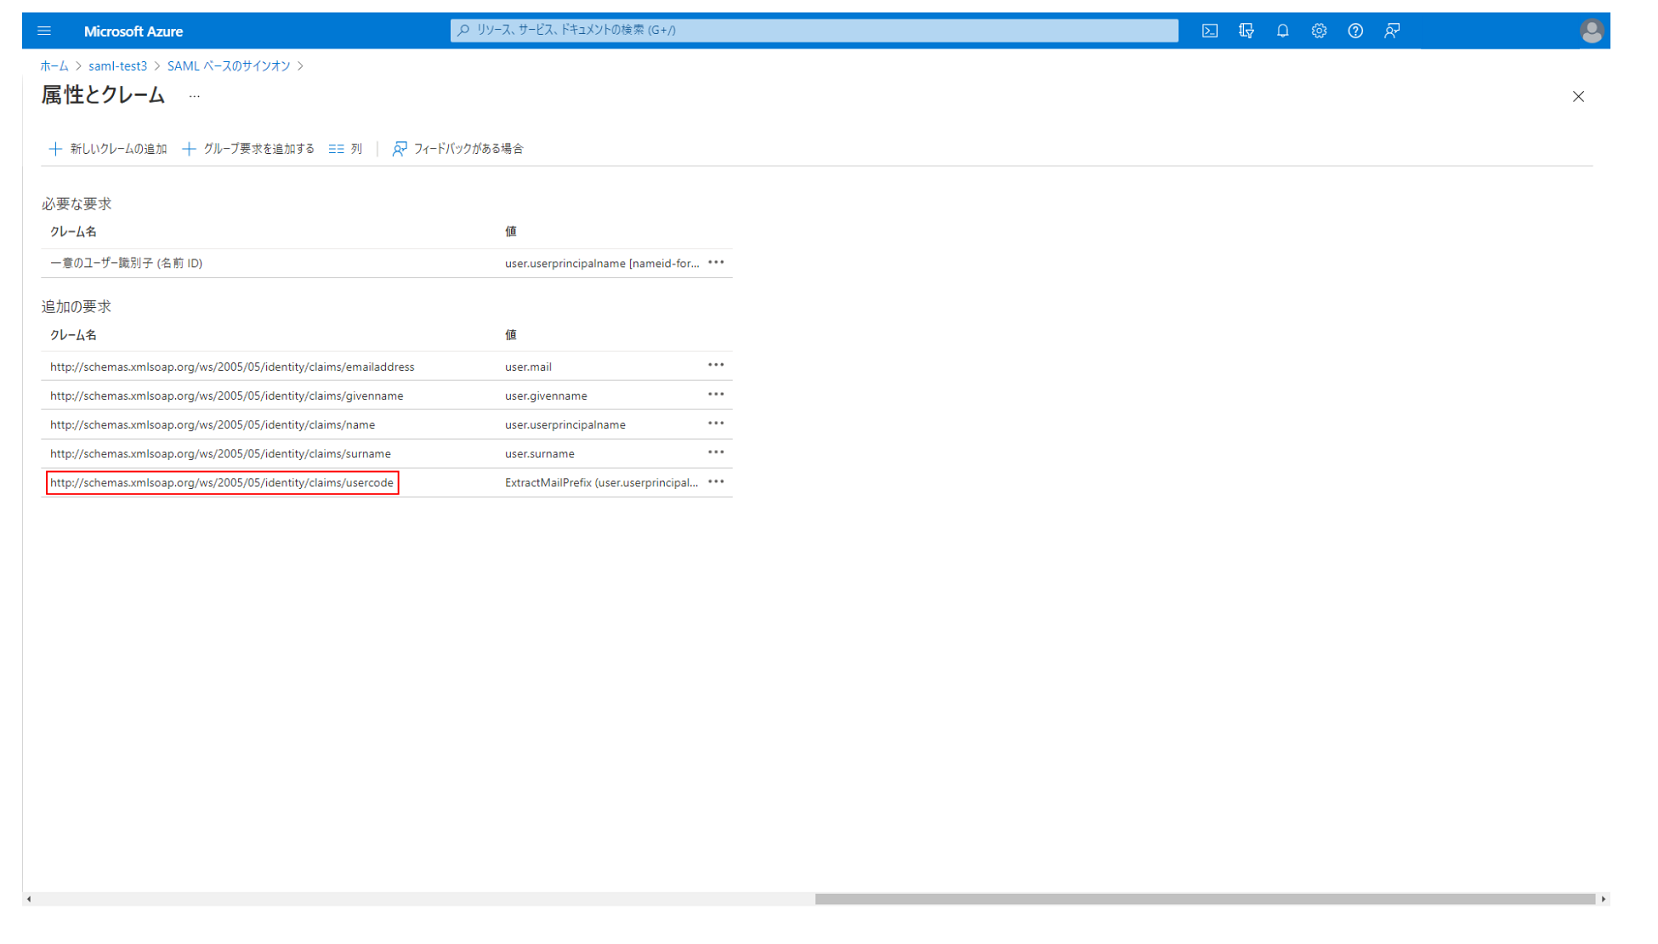Image resolution: width=1658 pixels, height=944 pixels.
Task: Open the hamburger menu icon
Action: click(x=44, y=30)
